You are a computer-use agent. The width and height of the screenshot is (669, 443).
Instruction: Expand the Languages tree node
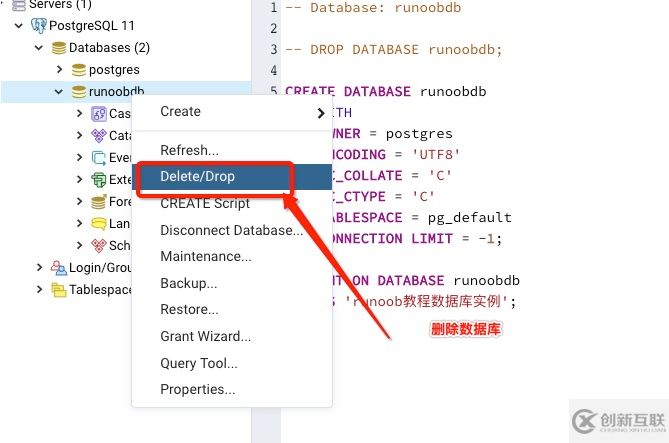coord(79,223)
